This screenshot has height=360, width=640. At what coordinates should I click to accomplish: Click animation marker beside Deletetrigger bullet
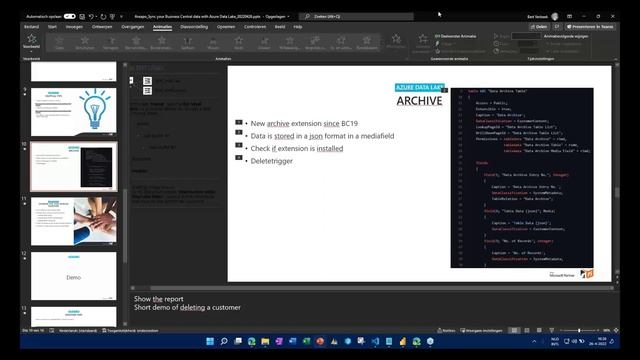(x=239, y=158)
